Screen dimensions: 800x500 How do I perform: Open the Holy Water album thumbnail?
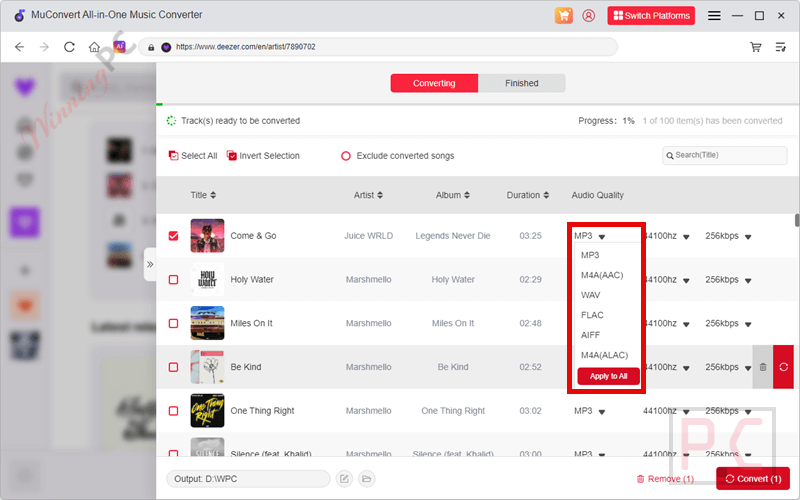coord(207,280)
